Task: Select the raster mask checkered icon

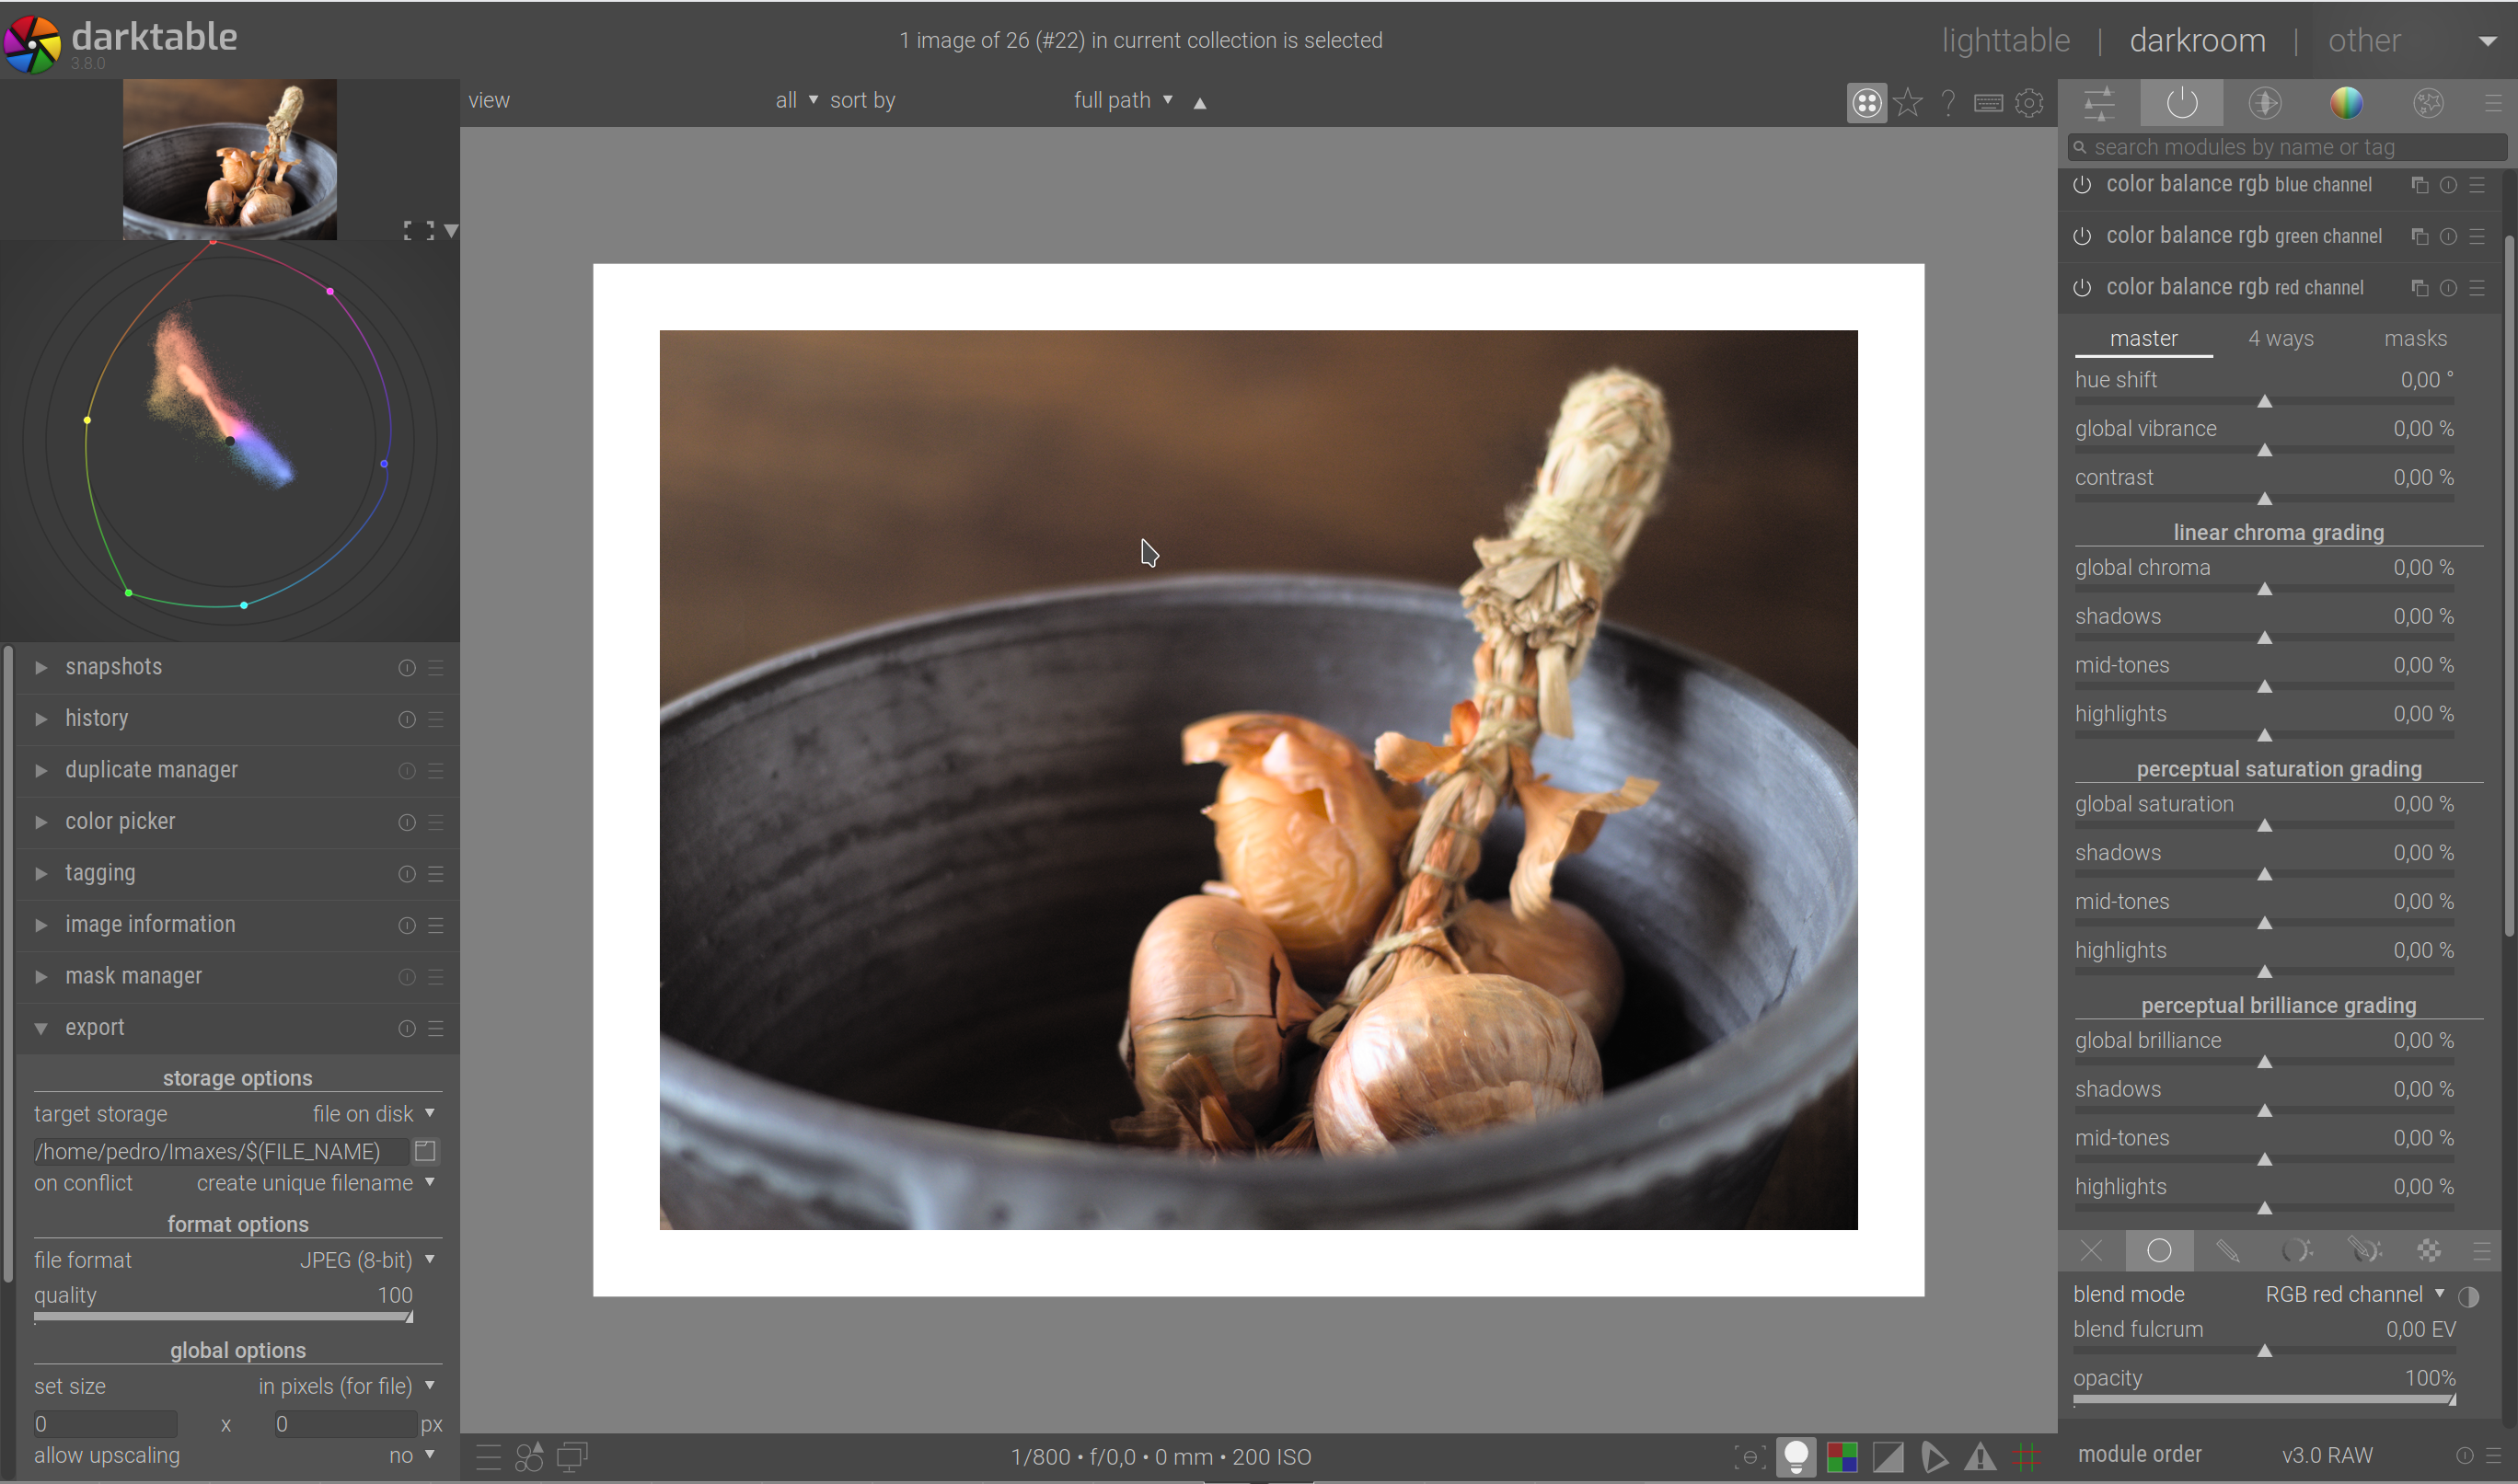Action: 2429,1251
